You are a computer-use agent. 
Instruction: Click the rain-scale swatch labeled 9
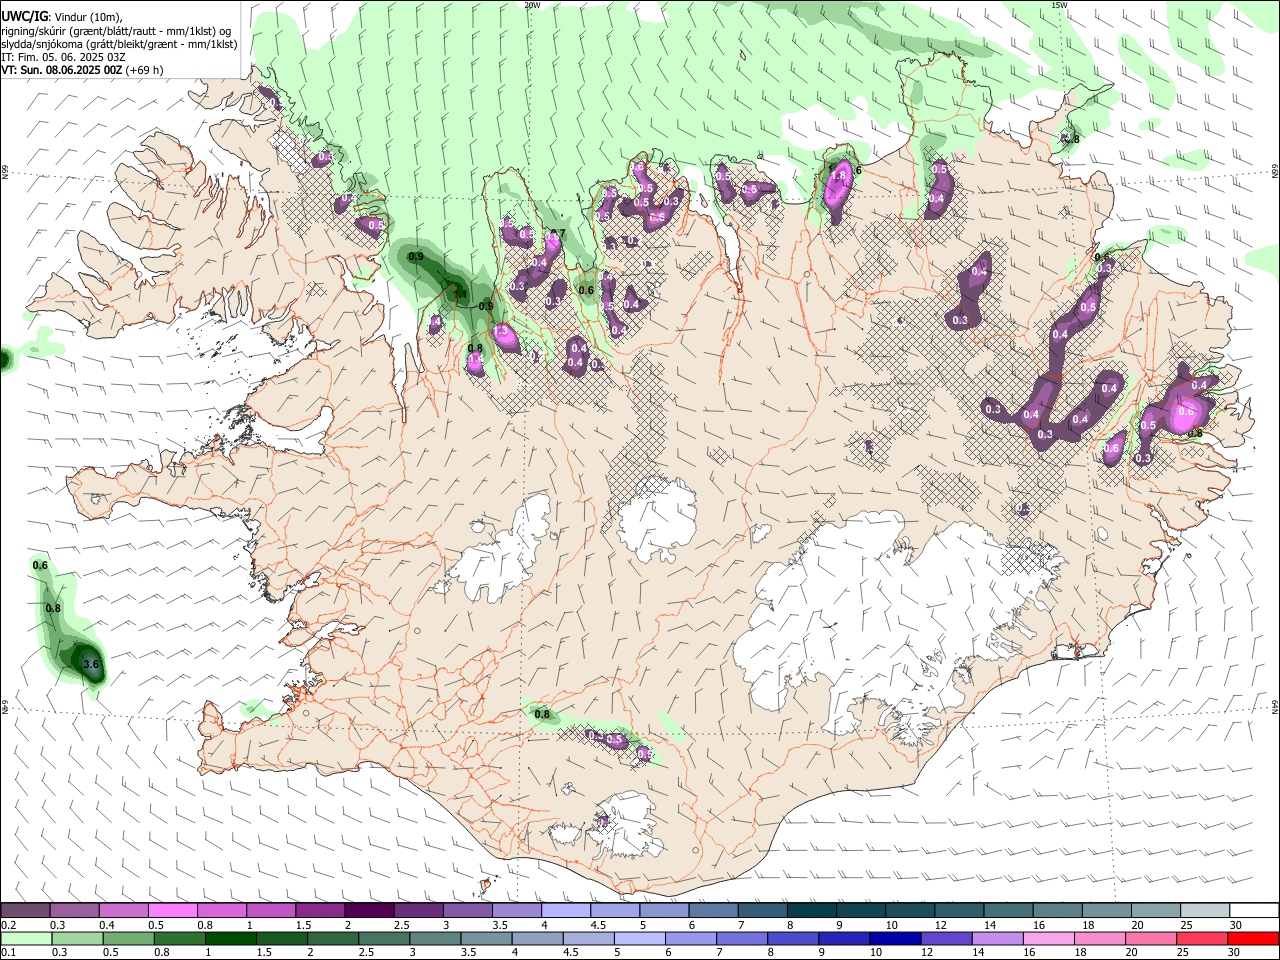click(x=843, y=938)
